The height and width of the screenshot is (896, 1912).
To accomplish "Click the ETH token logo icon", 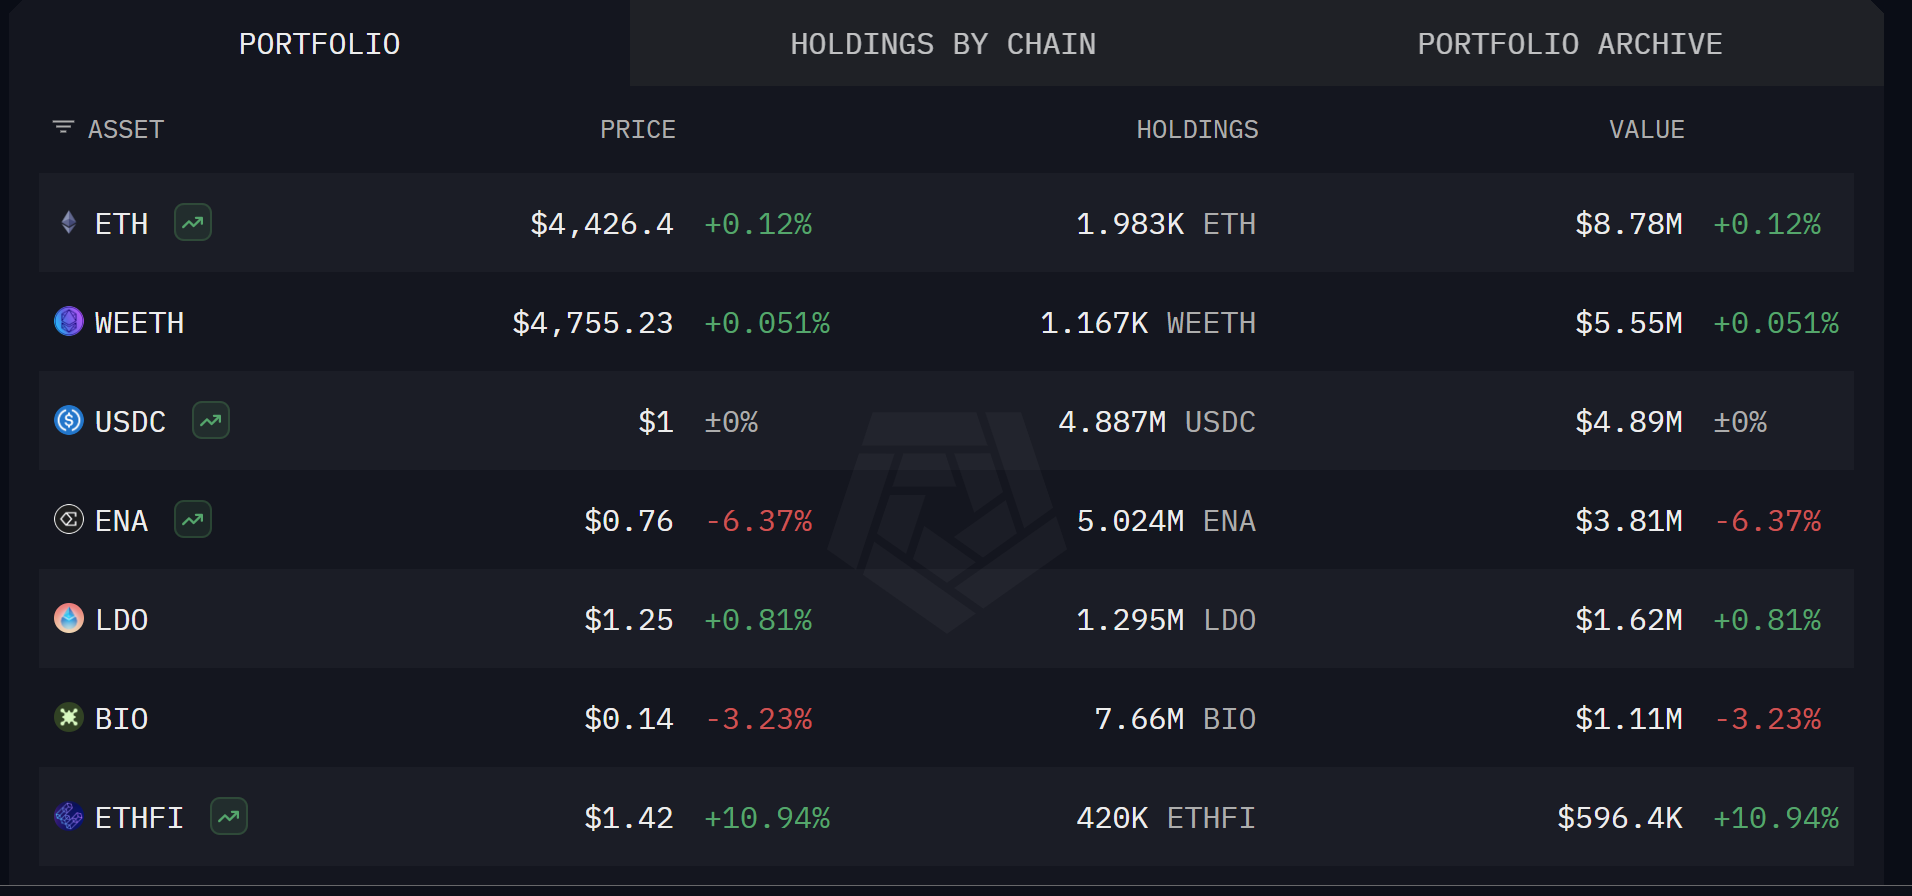I will click(x=69, y=222).
